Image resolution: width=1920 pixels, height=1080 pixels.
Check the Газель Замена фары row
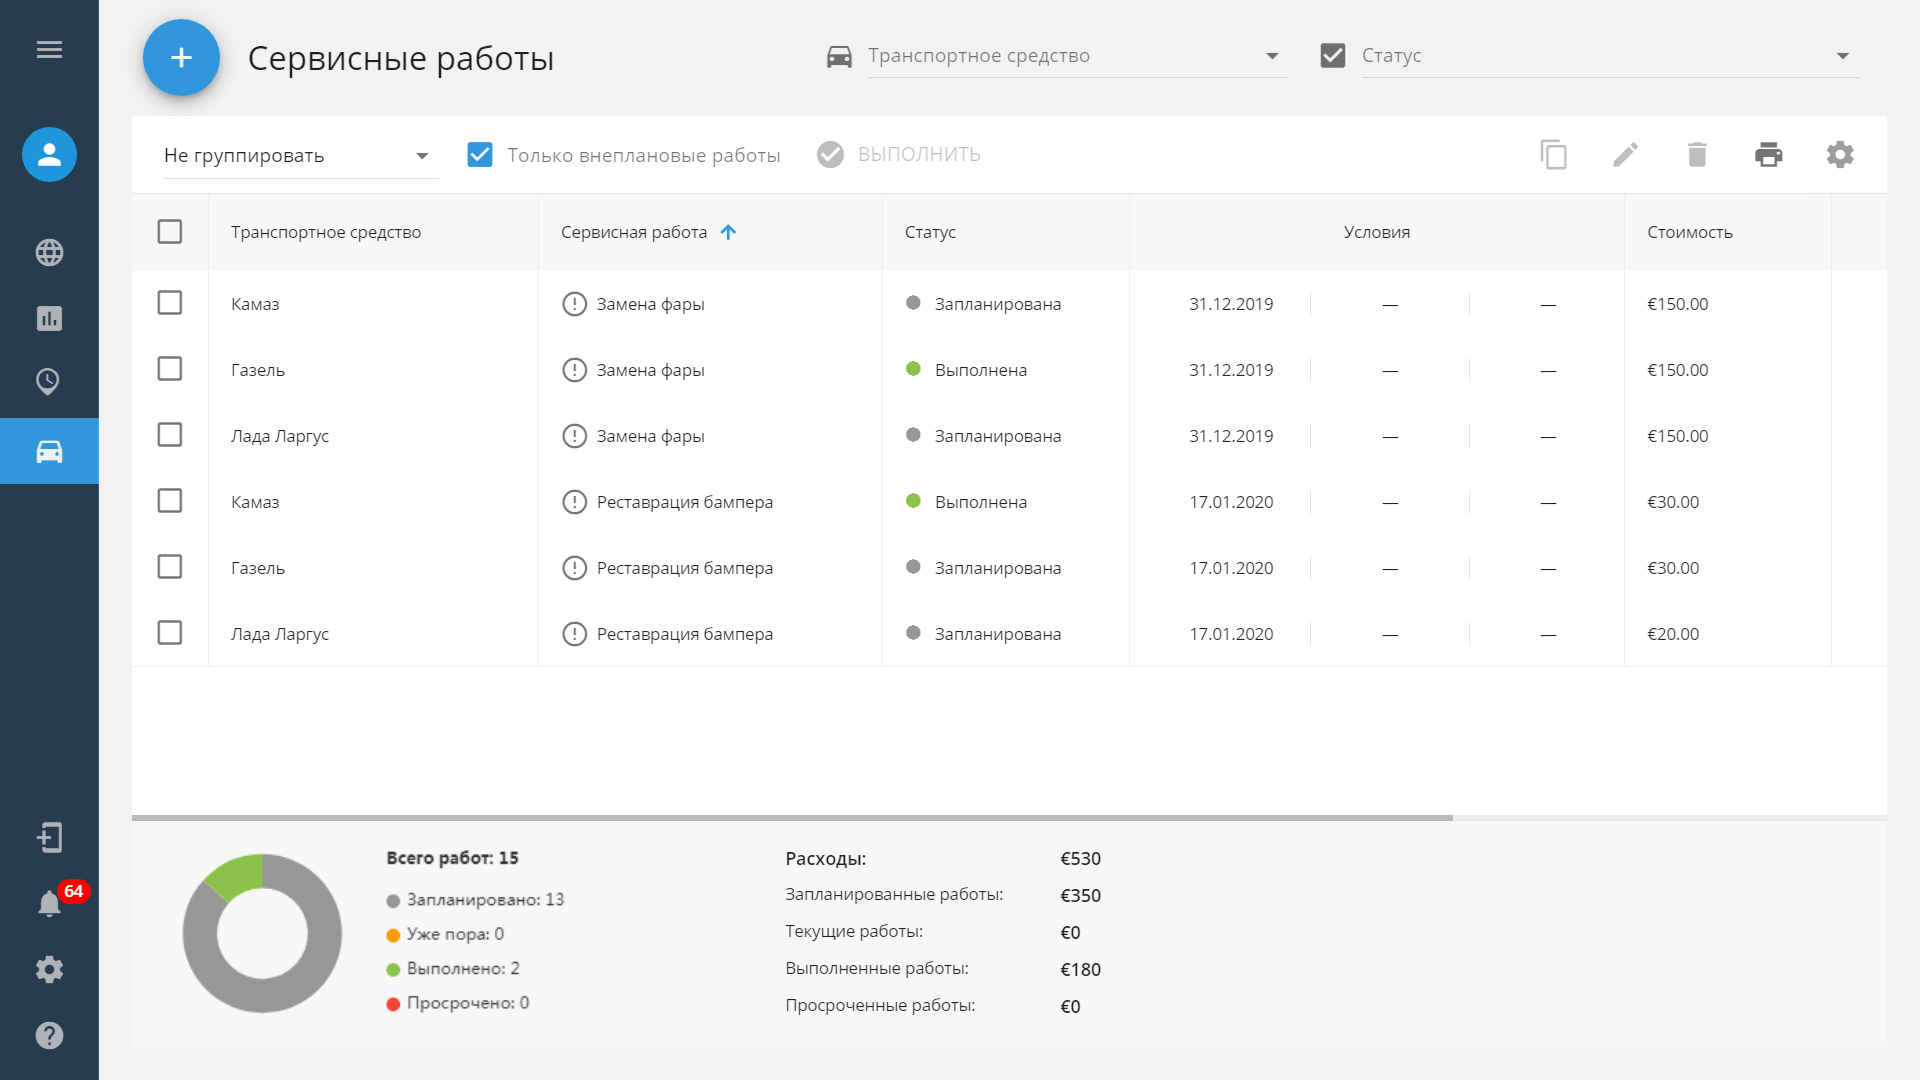(x=170, y=369)
